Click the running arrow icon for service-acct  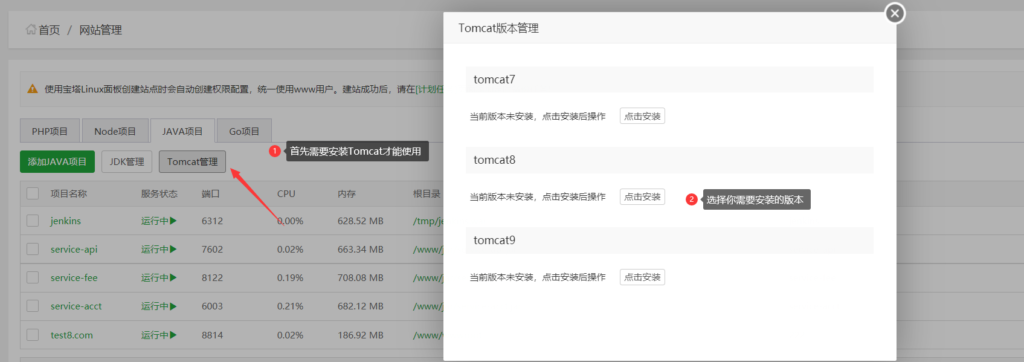(173, 306)
